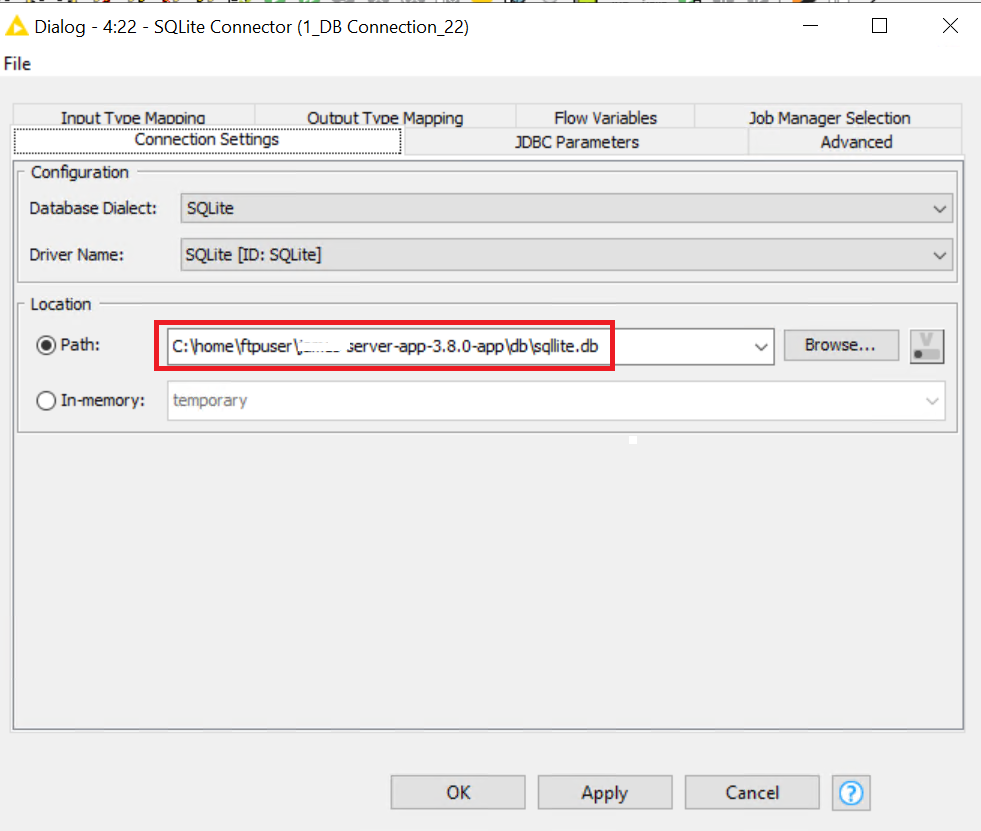Click the Location group title
The image size is (981, 831).
coord(61,304)
